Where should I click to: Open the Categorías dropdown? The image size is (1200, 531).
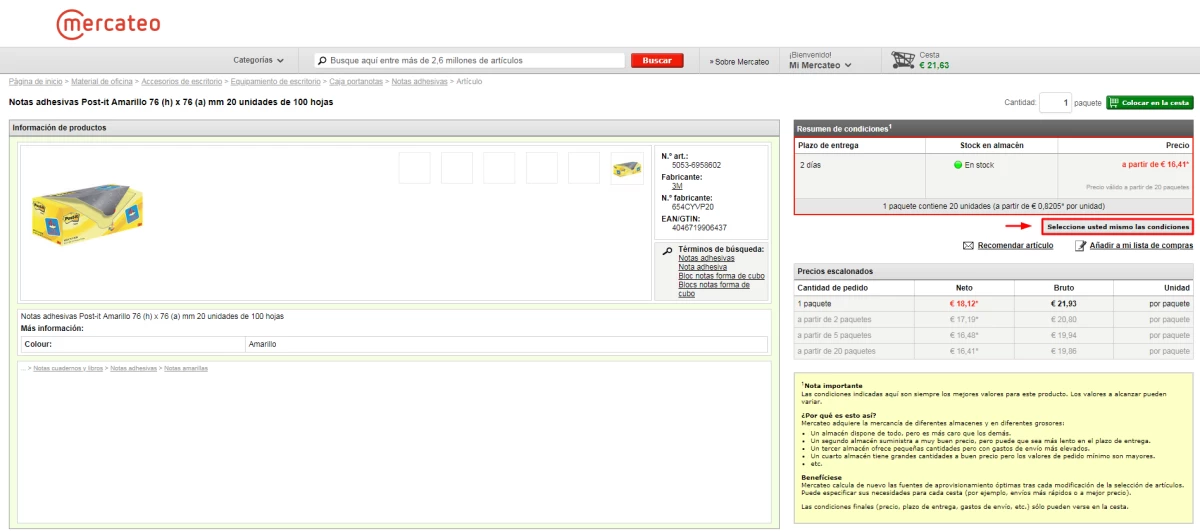pos(258,61)
